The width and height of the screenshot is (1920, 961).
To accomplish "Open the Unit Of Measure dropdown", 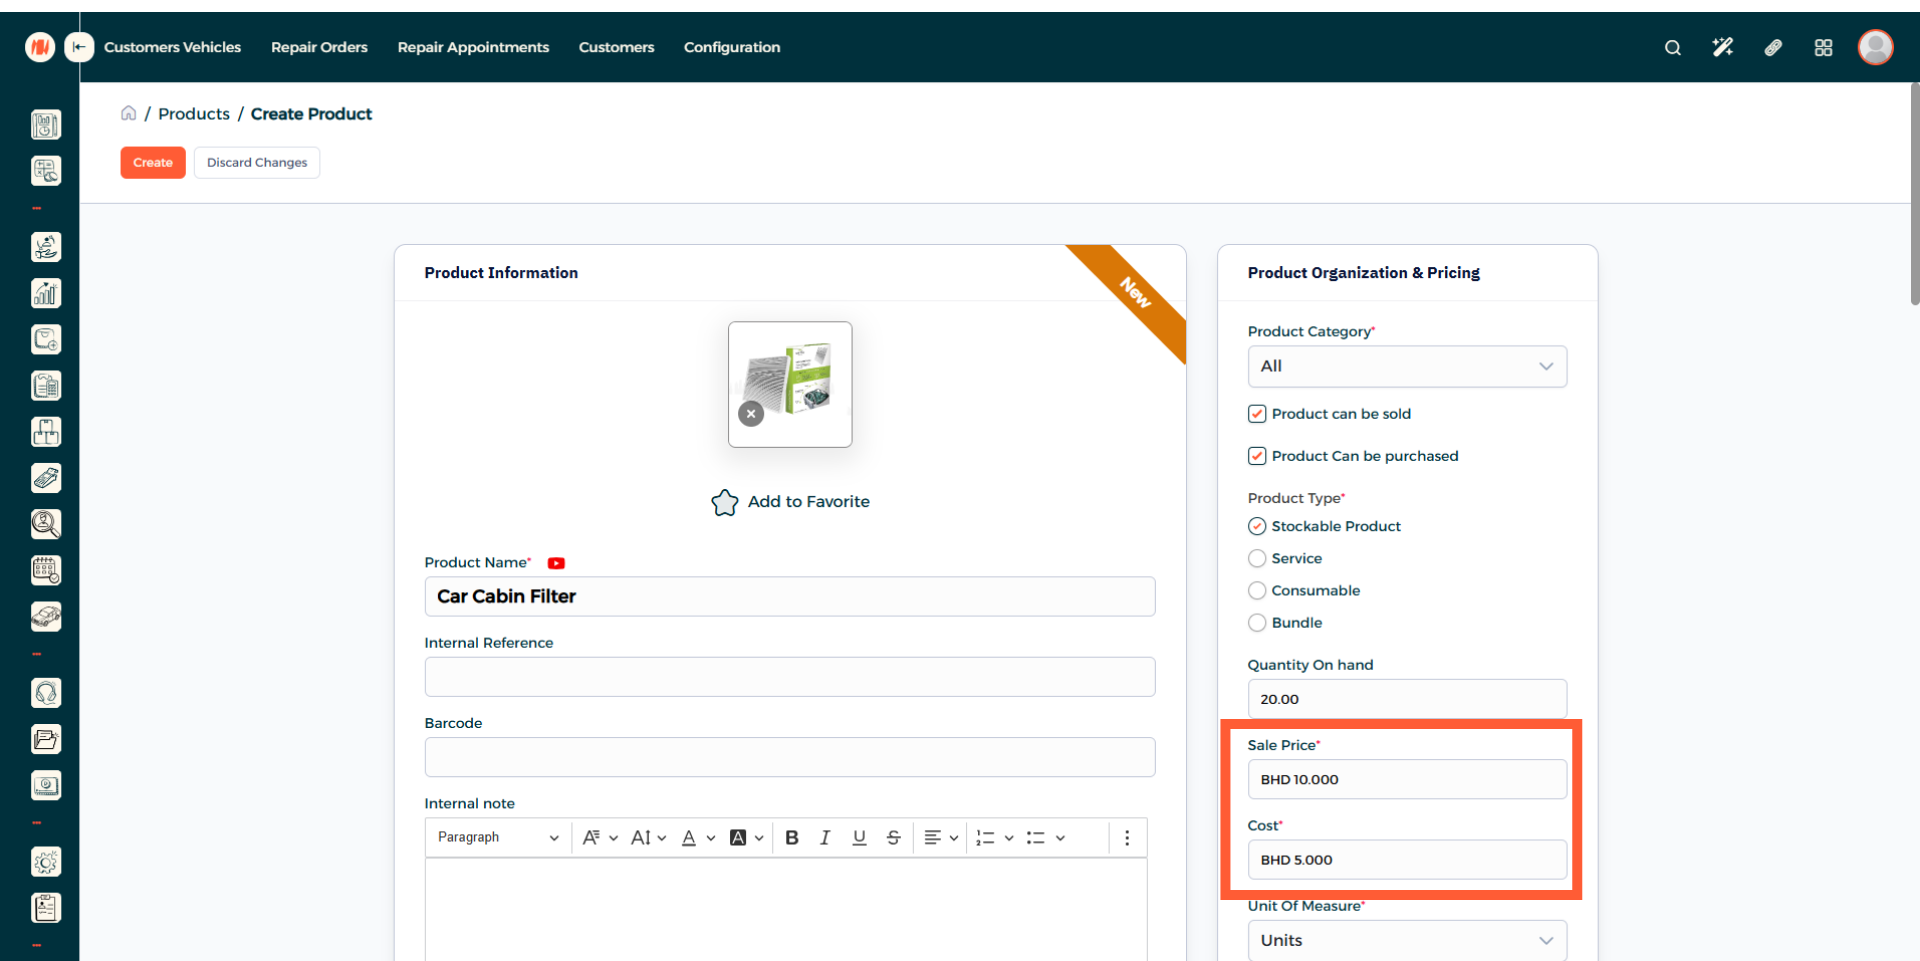I will coord(1406,940).
